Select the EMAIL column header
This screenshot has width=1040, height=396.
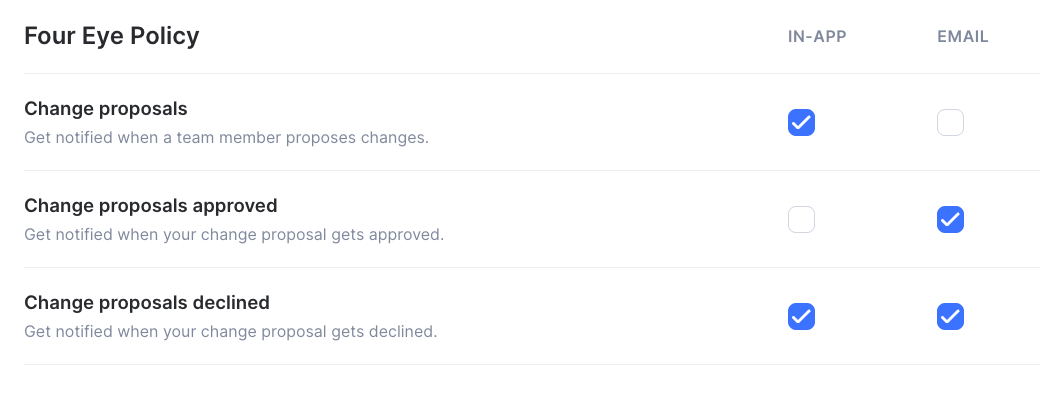click(962, 36)
